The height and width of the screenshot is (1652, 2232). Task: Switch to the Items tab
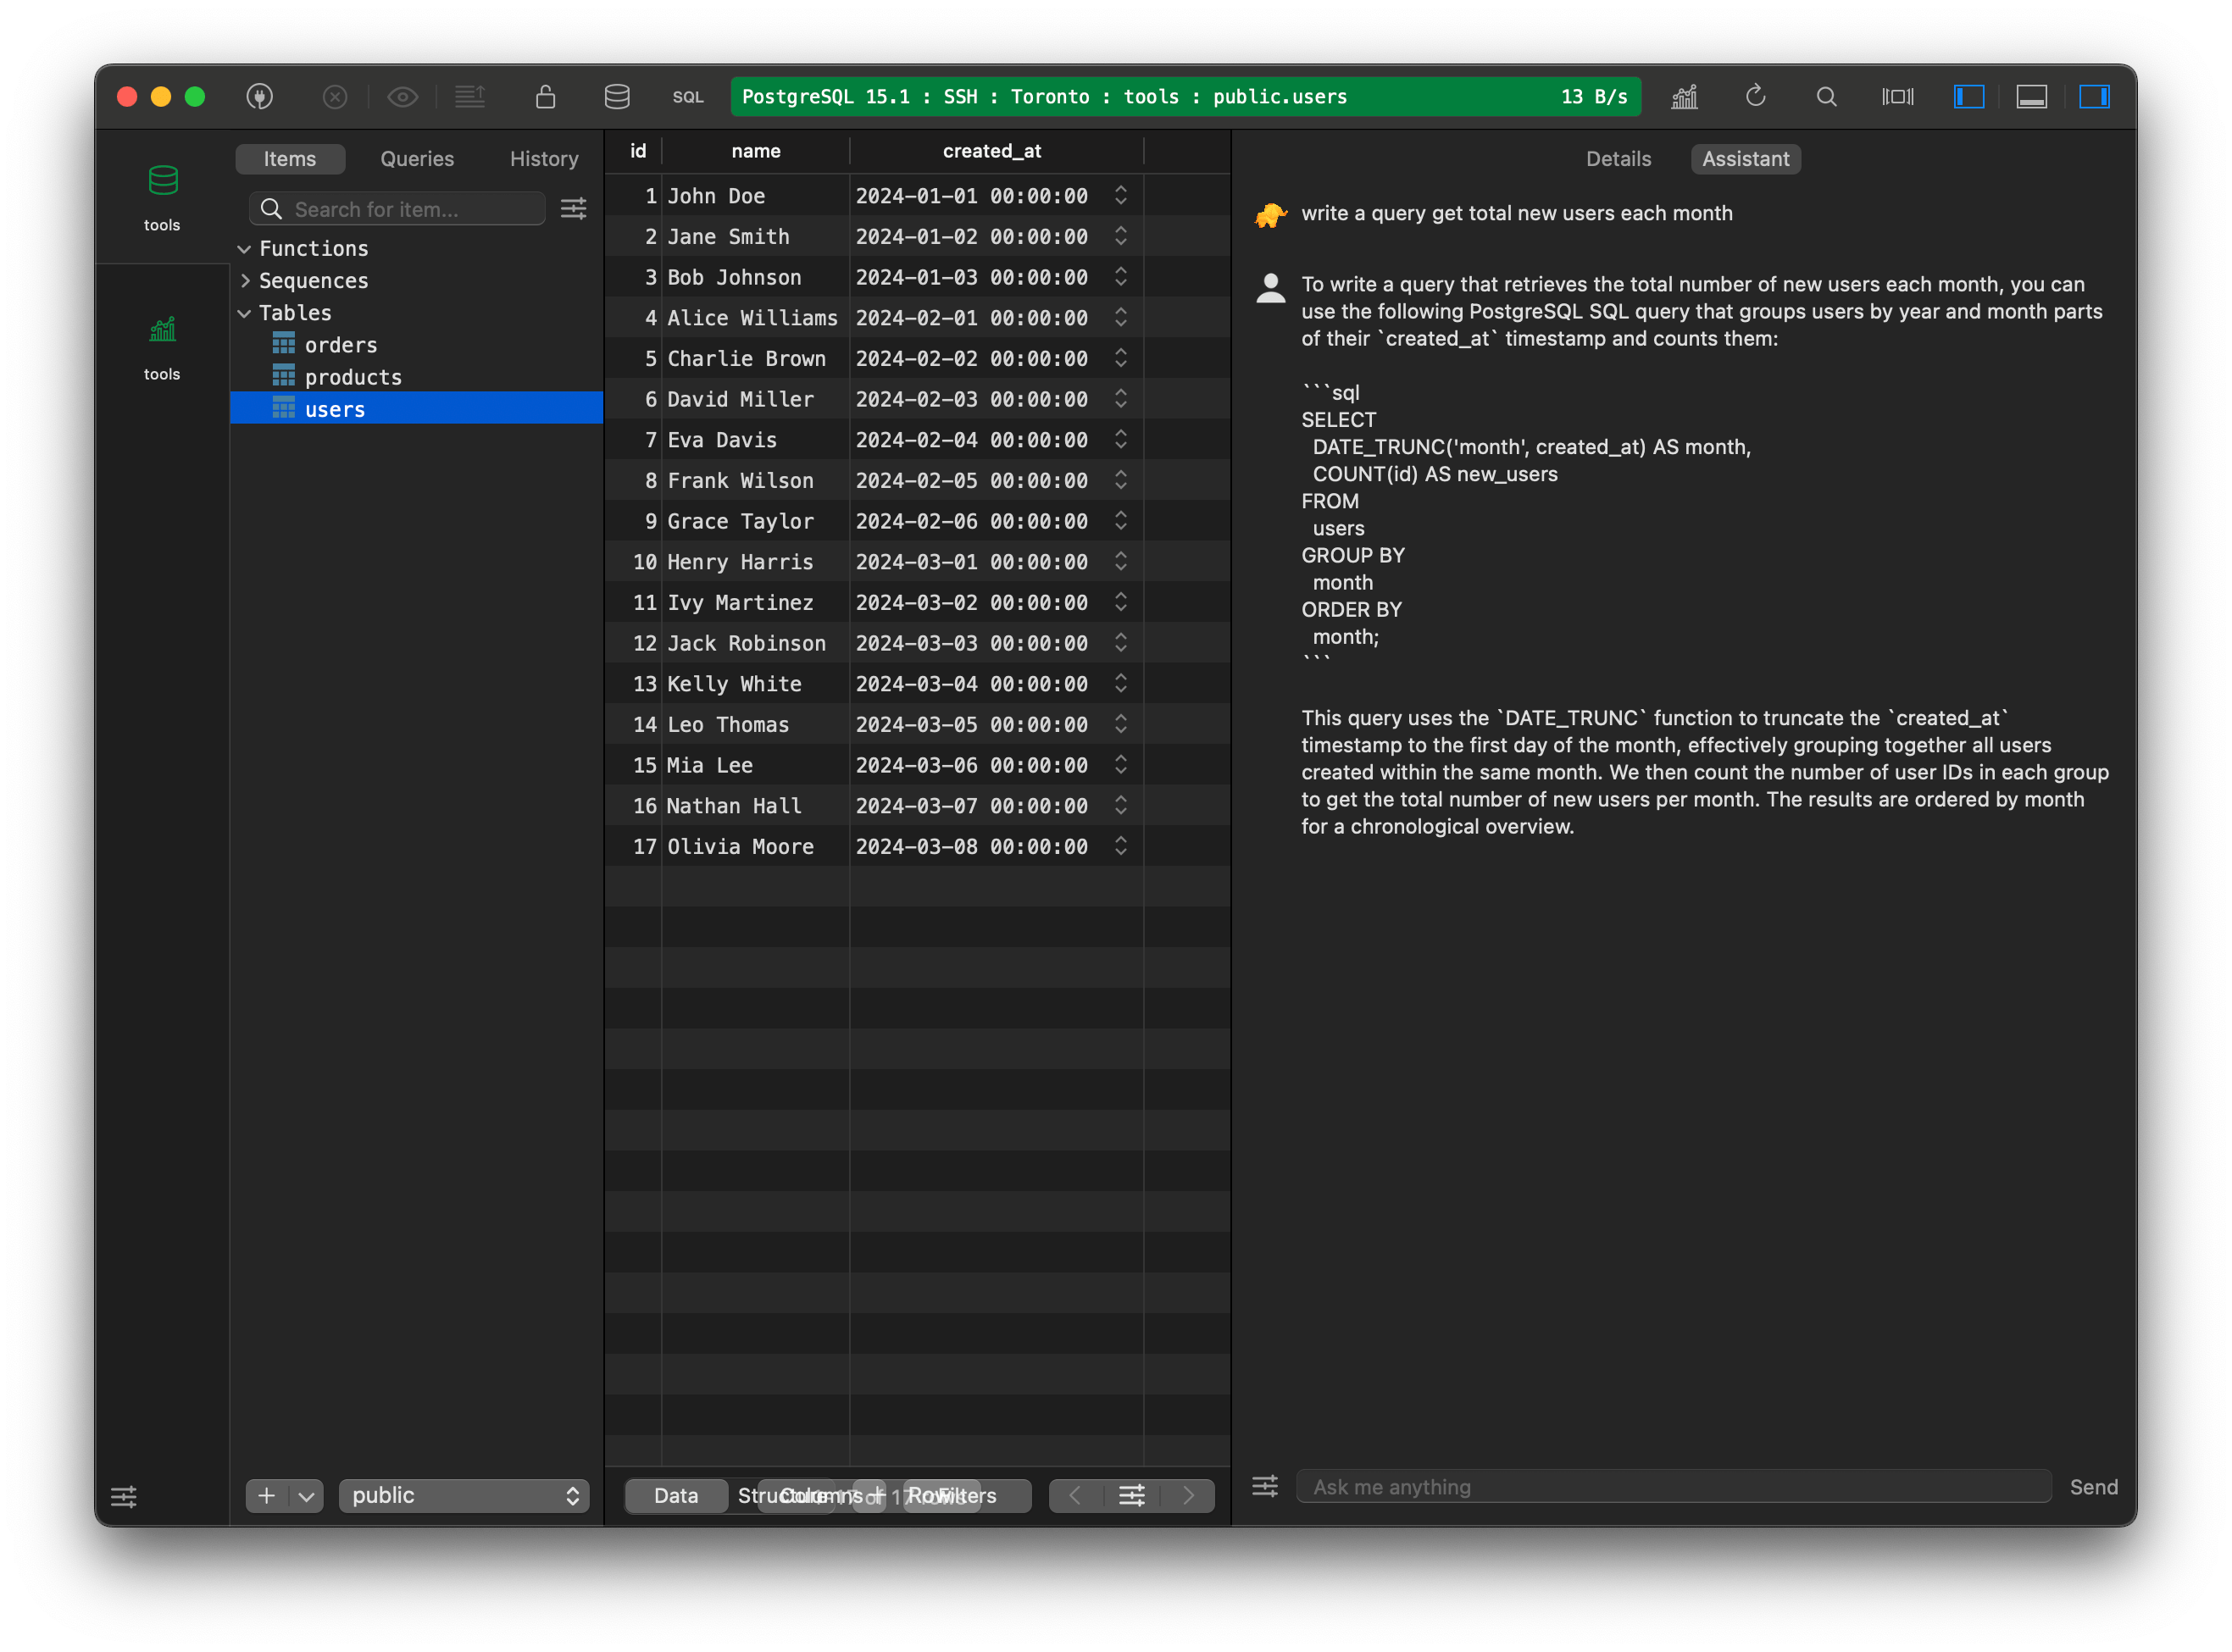pos(290,159)
